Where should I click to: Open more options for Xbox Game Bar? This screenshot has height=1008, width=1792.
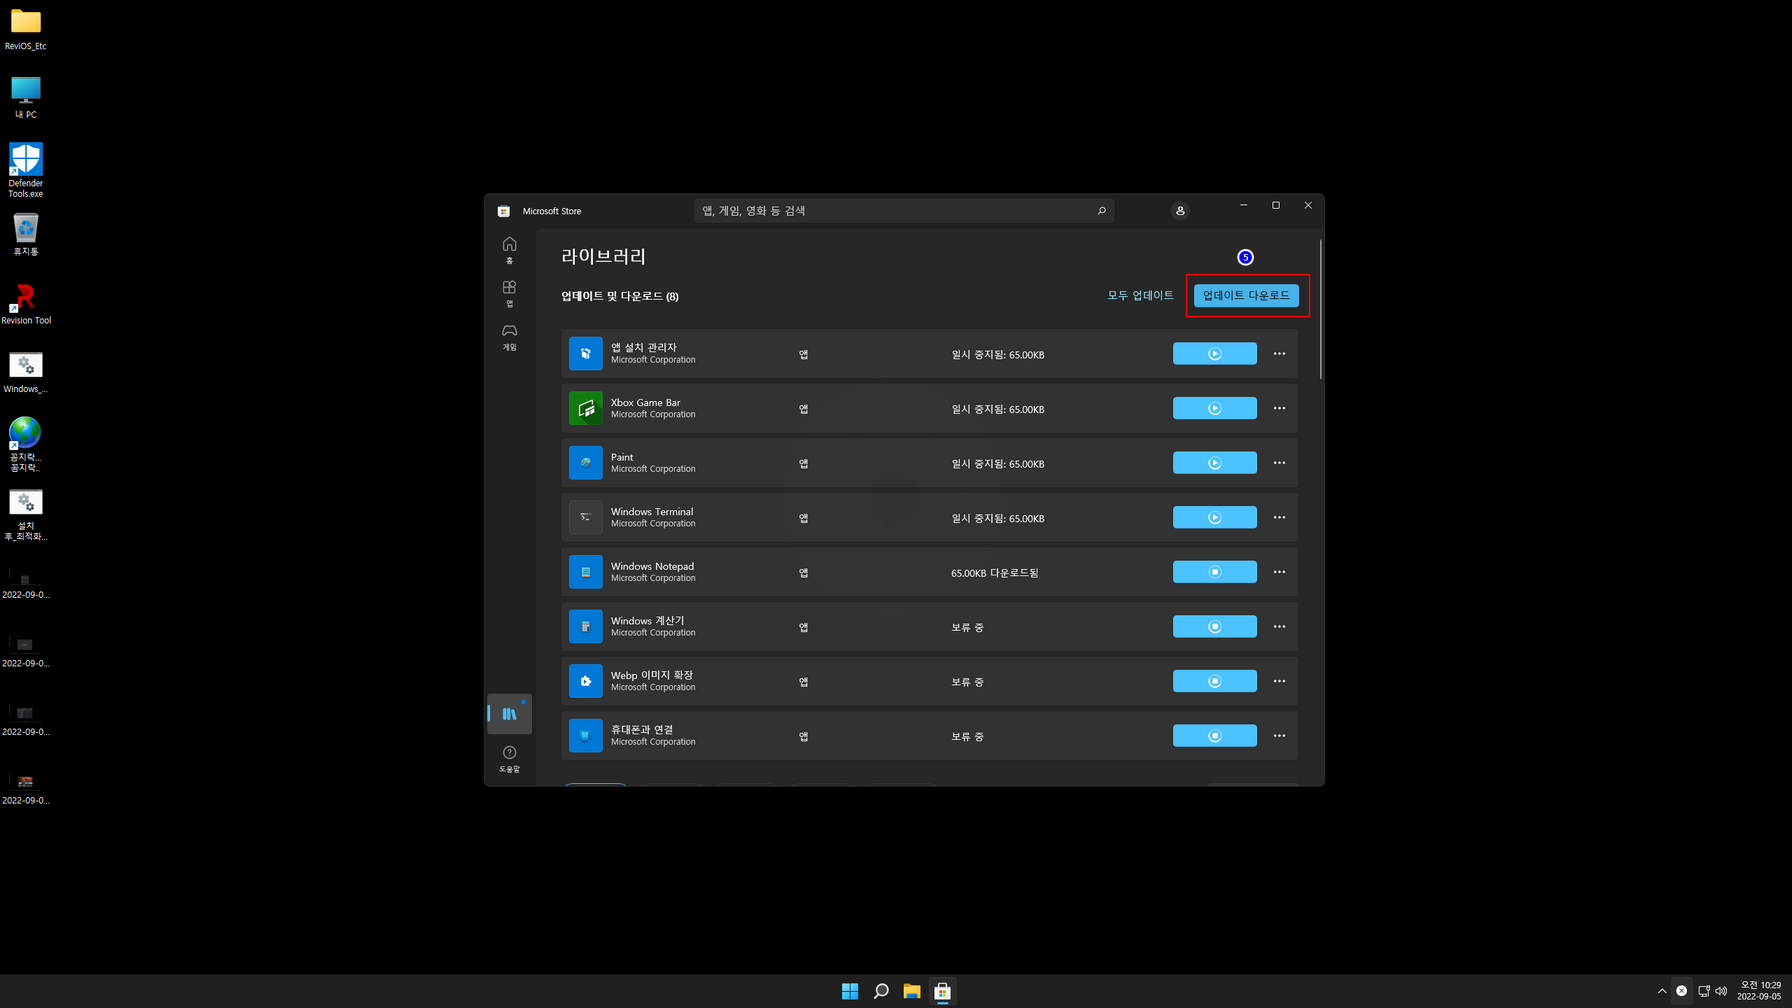(1279, 408)
